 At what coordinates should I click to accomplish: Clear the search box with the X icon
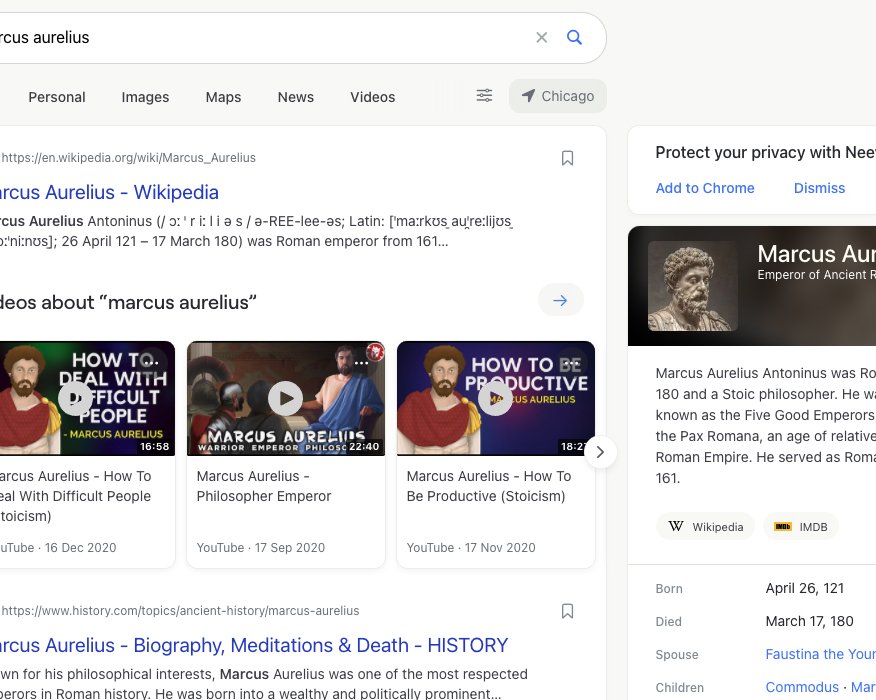coord(541,37)
